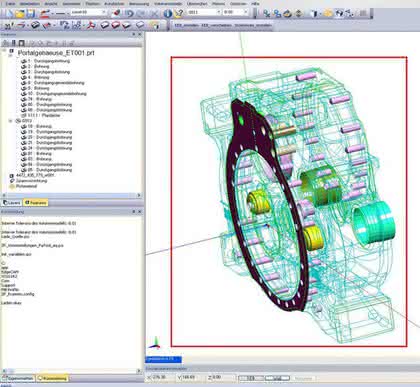Open the 0013 combo box dropdown

pyautogui.click(x=219, y=12)
